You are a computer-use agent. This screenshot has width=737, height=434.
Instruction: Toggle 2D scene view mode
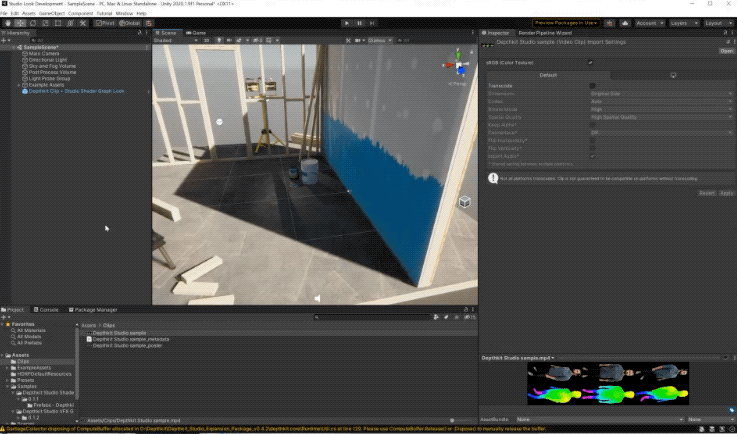206,40
